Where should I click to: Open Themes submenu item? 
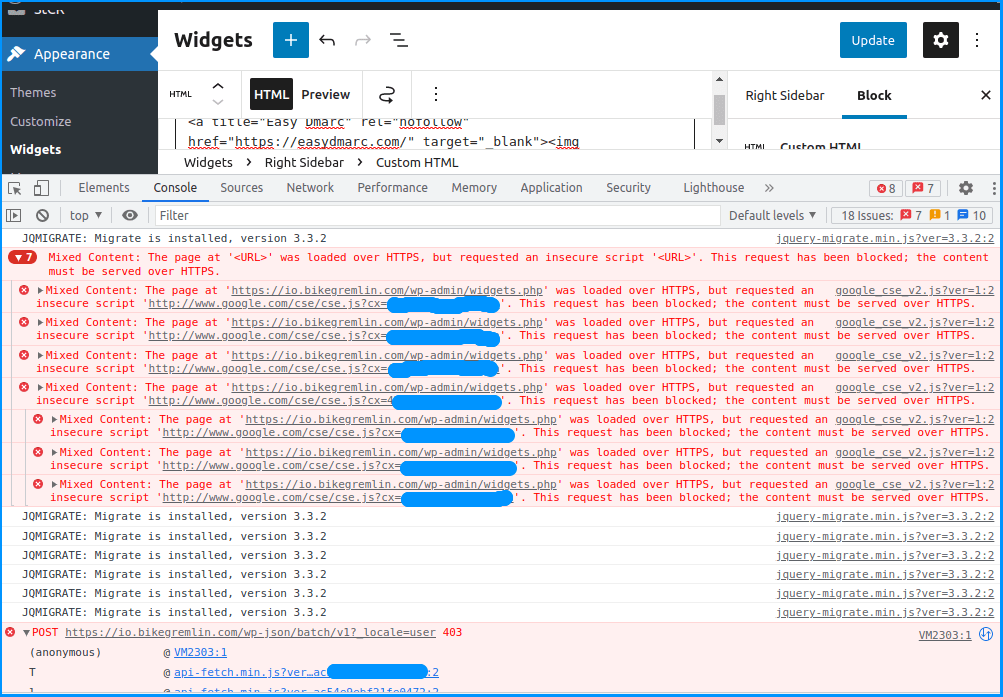(33, 93)
